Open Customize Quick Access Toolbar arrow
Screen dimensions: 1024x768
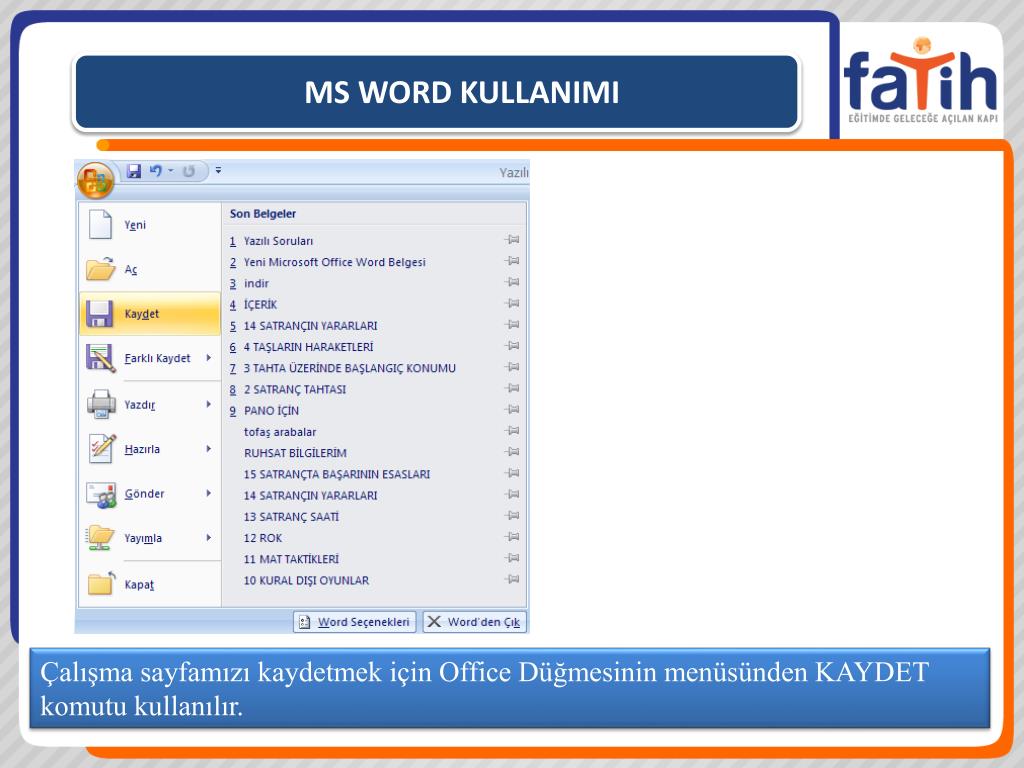(x=218, y=170)
